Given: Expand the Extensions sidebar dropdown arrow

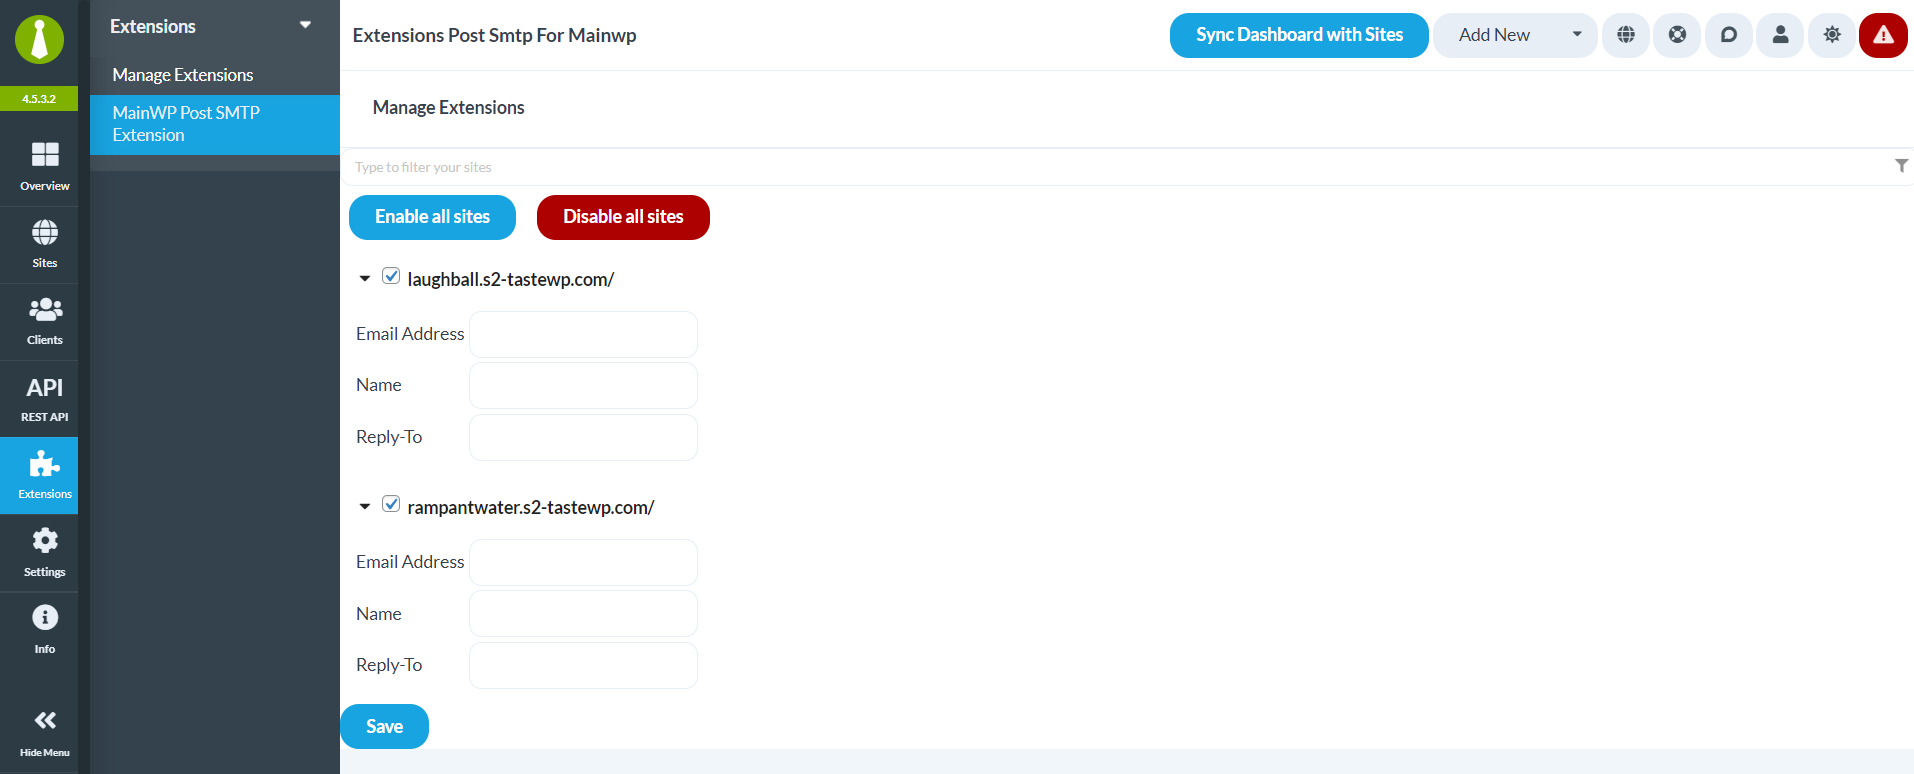Looking at the screenshot, I should pos(305,25).
